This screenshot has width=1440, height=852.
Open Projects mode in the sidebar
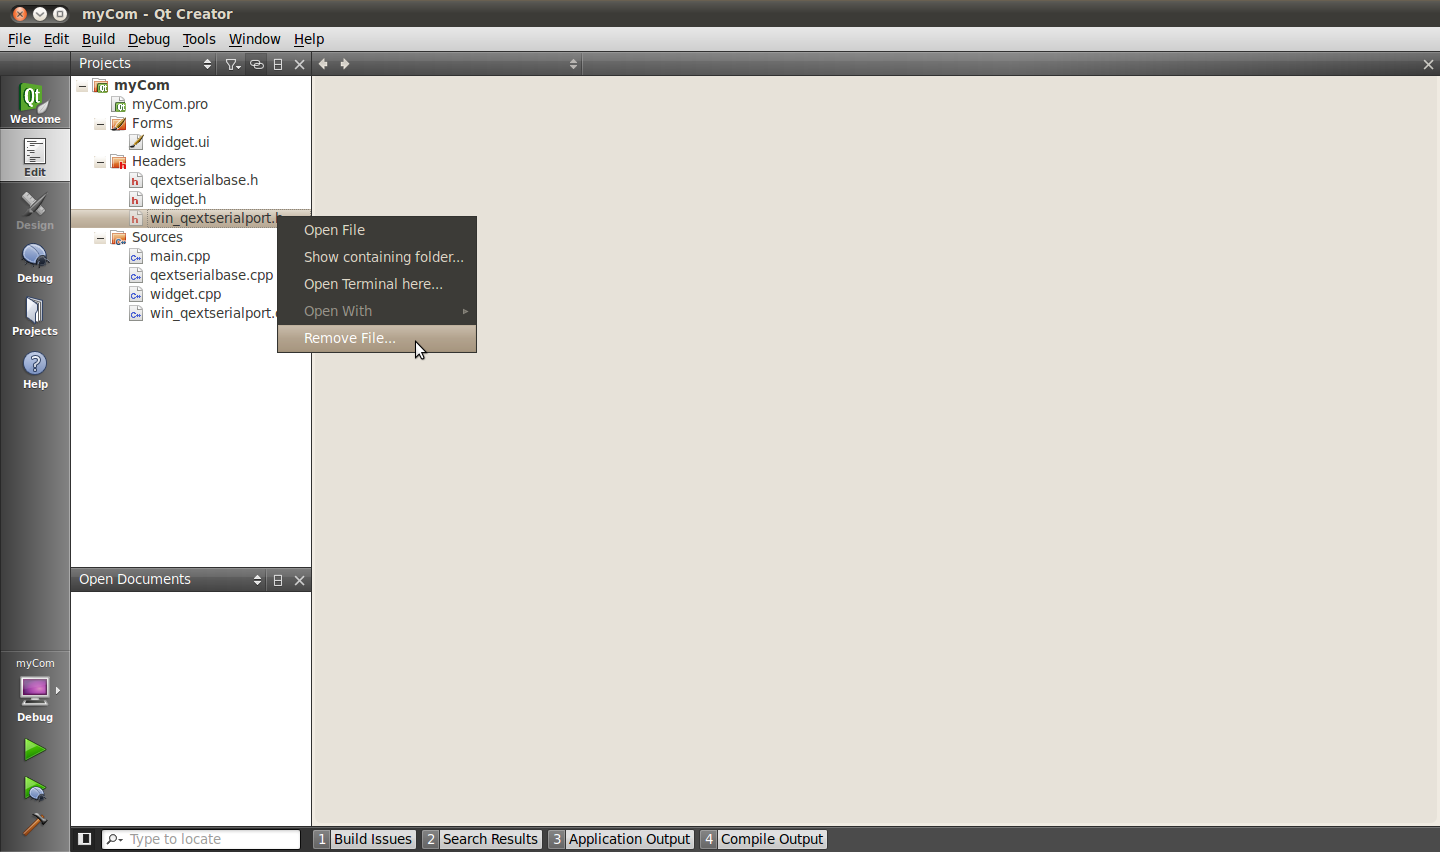point(35,315)
